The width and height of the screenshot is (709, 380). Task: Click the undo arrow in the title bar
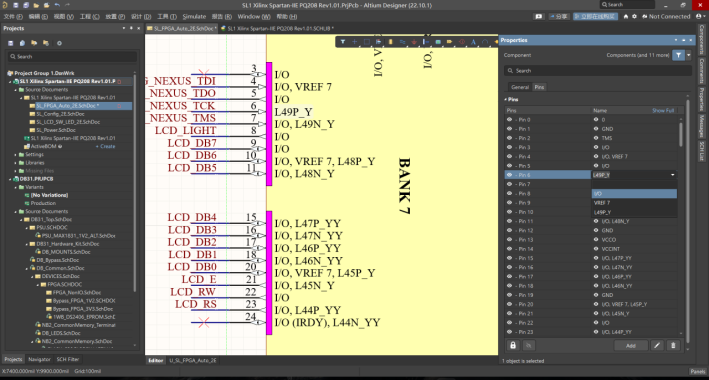tap(57, 5)
